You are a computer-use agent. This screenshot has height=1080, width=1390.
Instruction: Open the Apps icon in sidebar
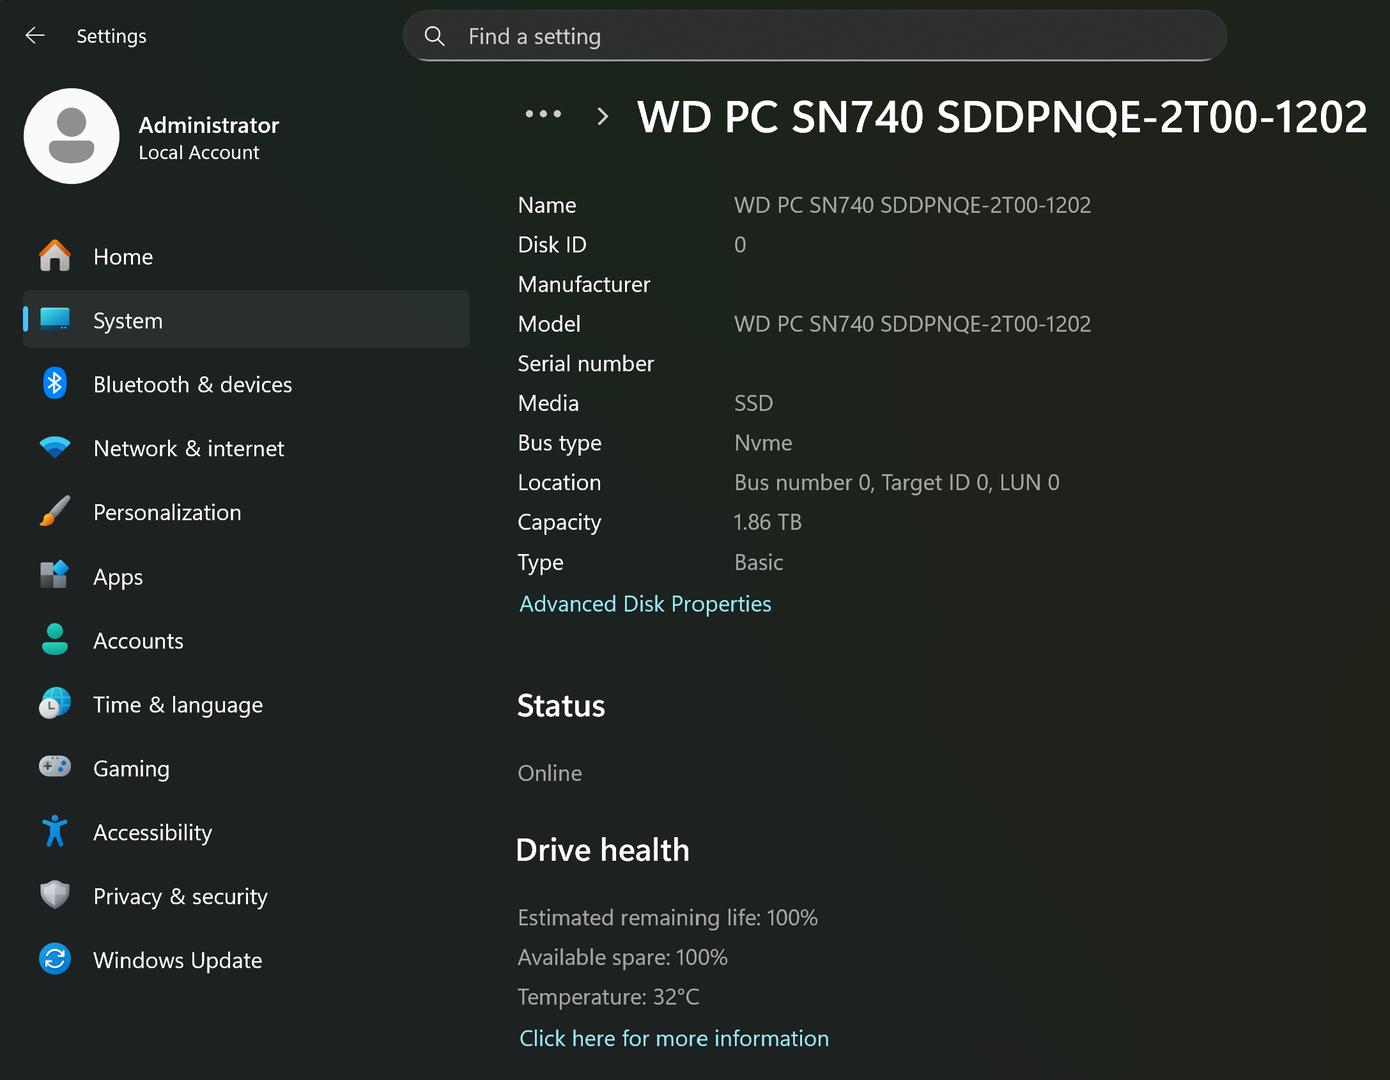coord(55,576)
